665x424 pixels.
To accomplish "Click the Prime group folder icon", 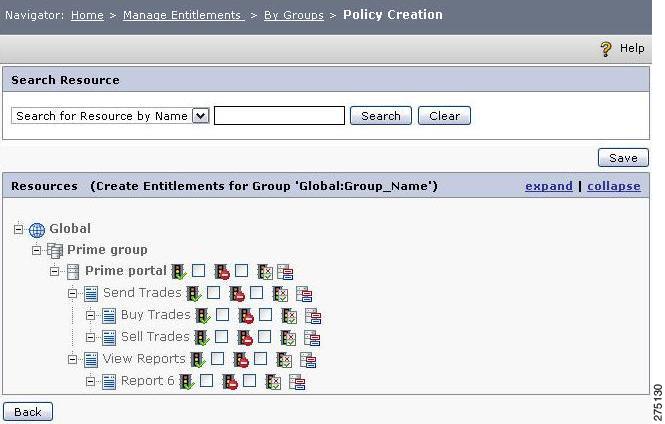I will [55, 251].
